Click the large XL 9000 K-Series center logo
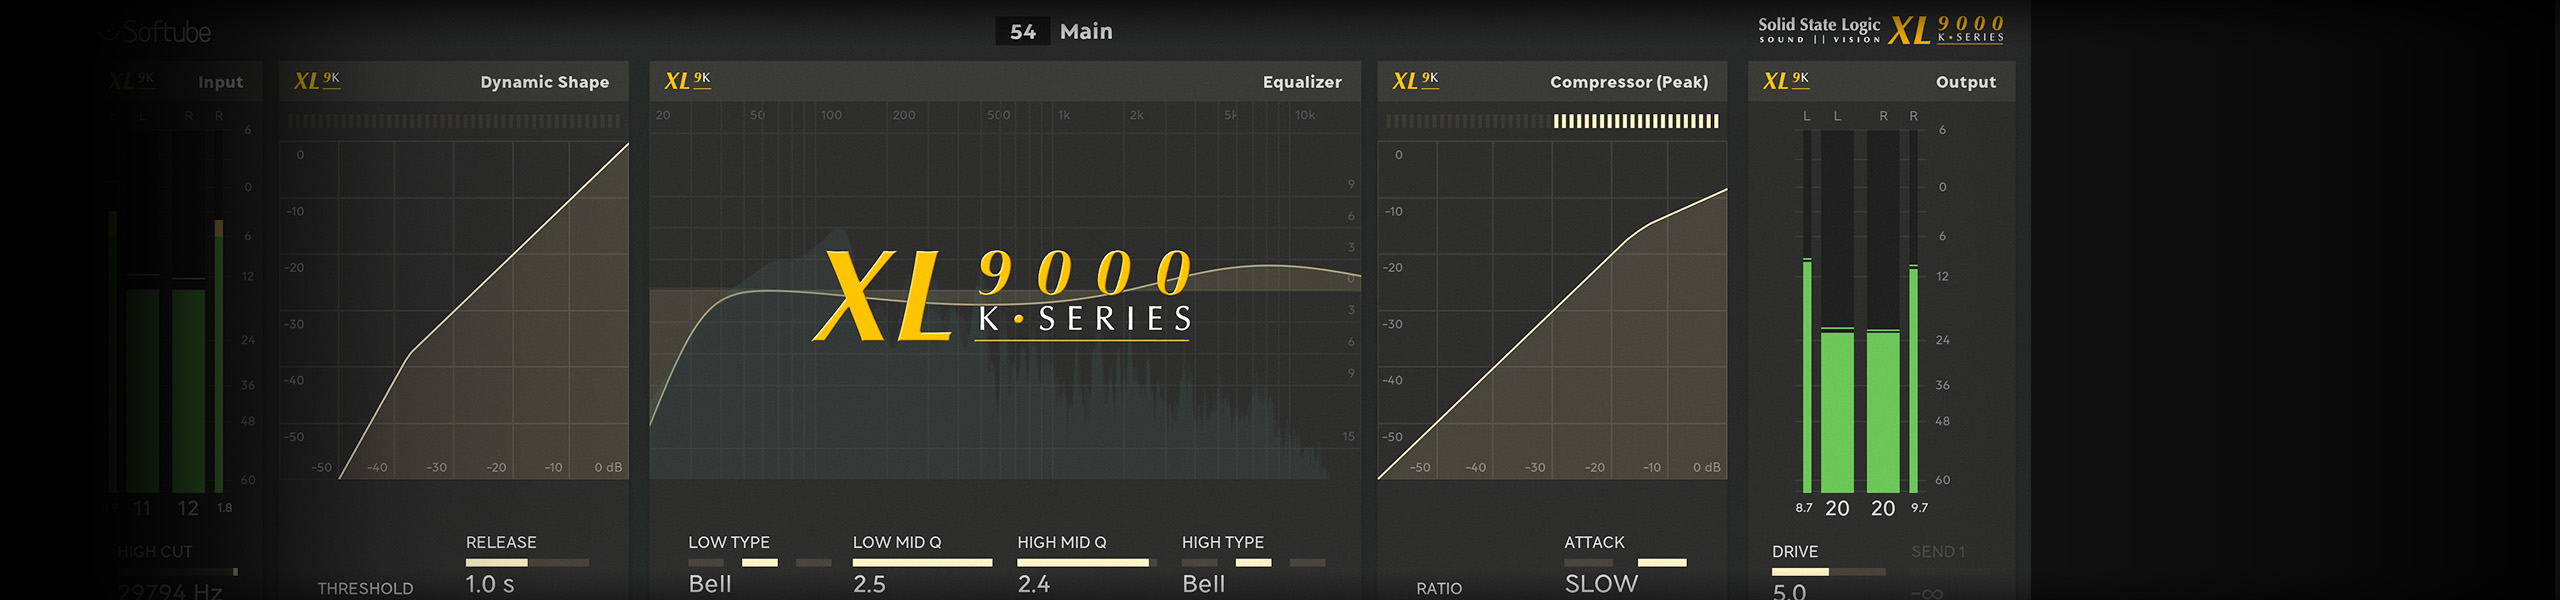This screenshot has width=2560, height=600. [1004, 295]
